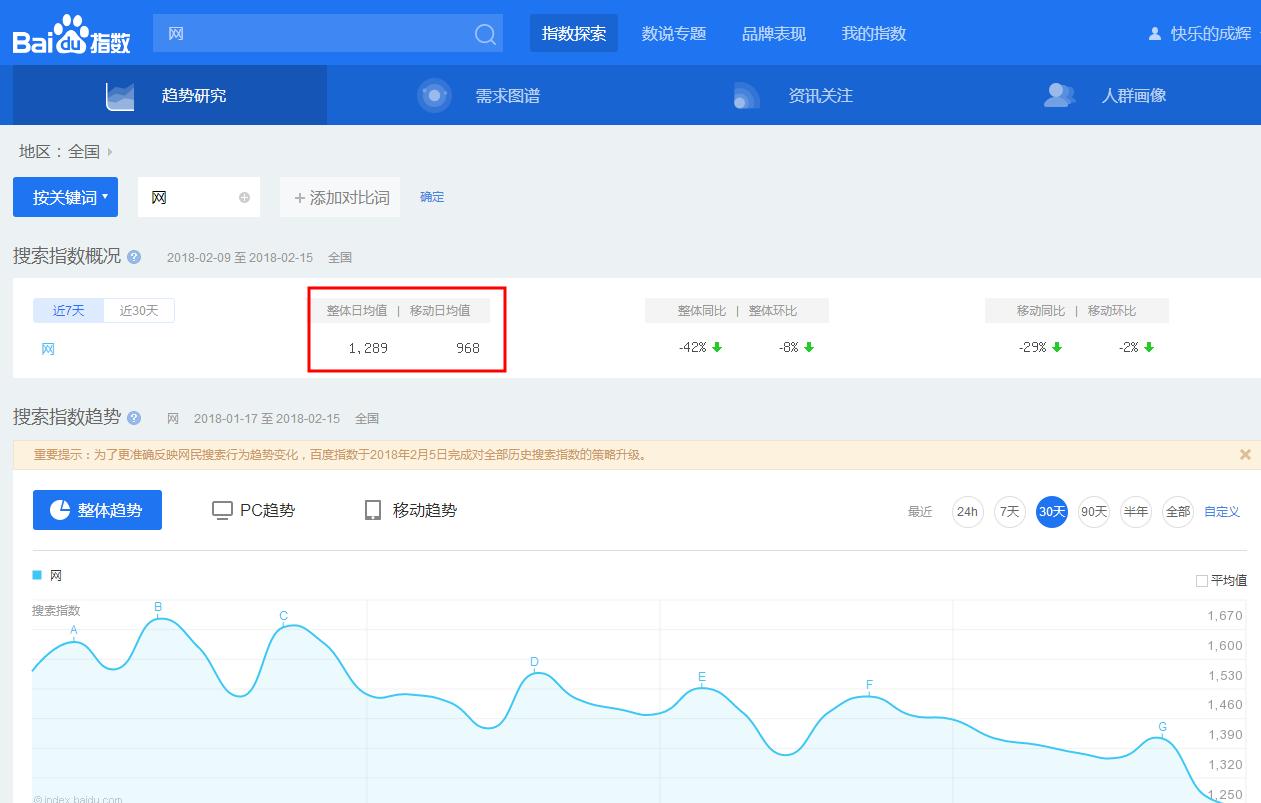Image resolution: width=1261 pixels, height=803 pixels.
Task: Open the 品牌表现 menu
Action: [x=775, y=33]
